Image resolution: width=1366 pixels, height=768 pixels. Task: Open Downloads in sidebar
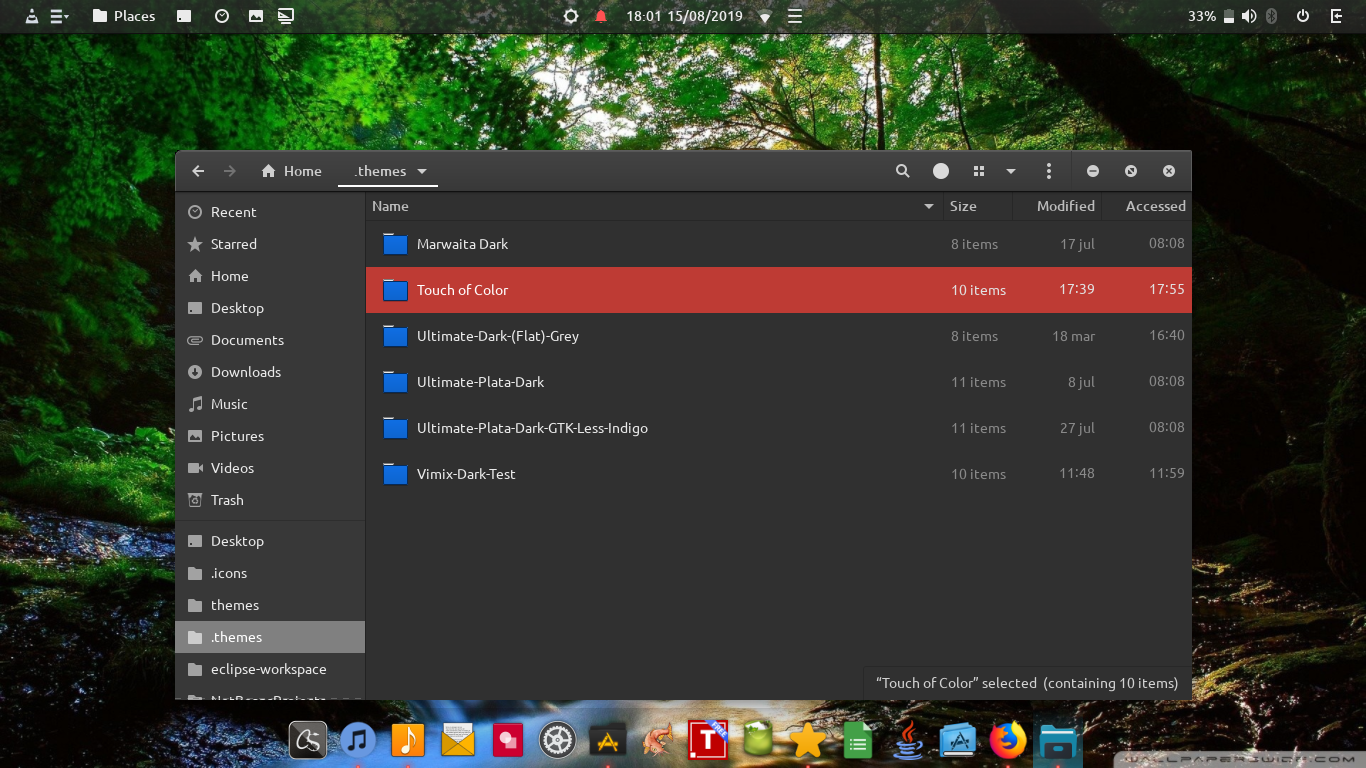tap(270, 372)
